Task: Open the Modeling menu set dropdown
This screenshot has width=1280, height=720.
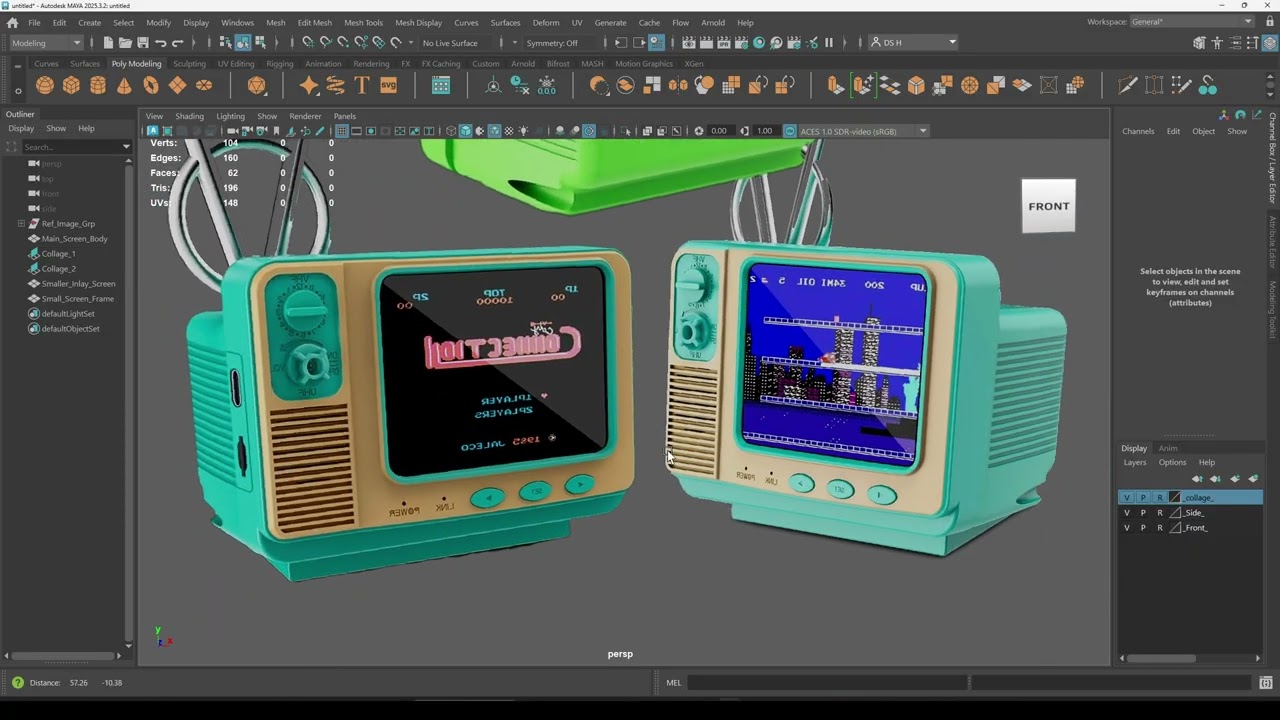Action: [x=46, y=42]
